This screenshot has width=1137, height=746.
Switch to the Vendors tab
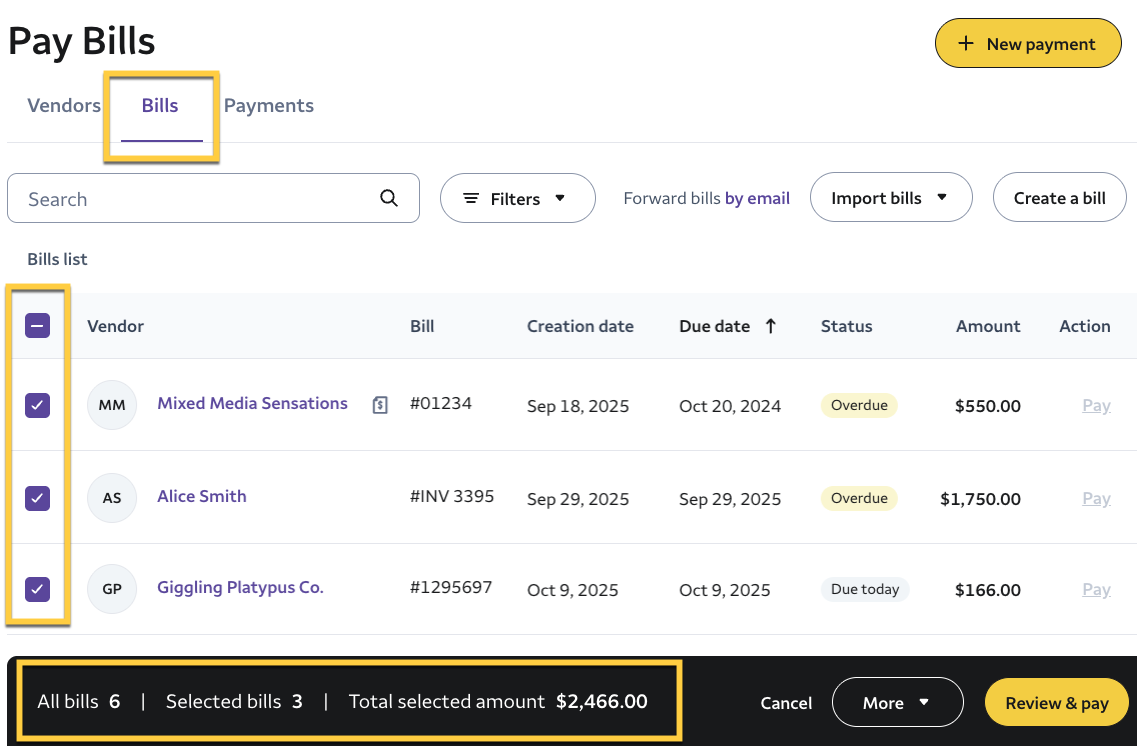point(64,106)
